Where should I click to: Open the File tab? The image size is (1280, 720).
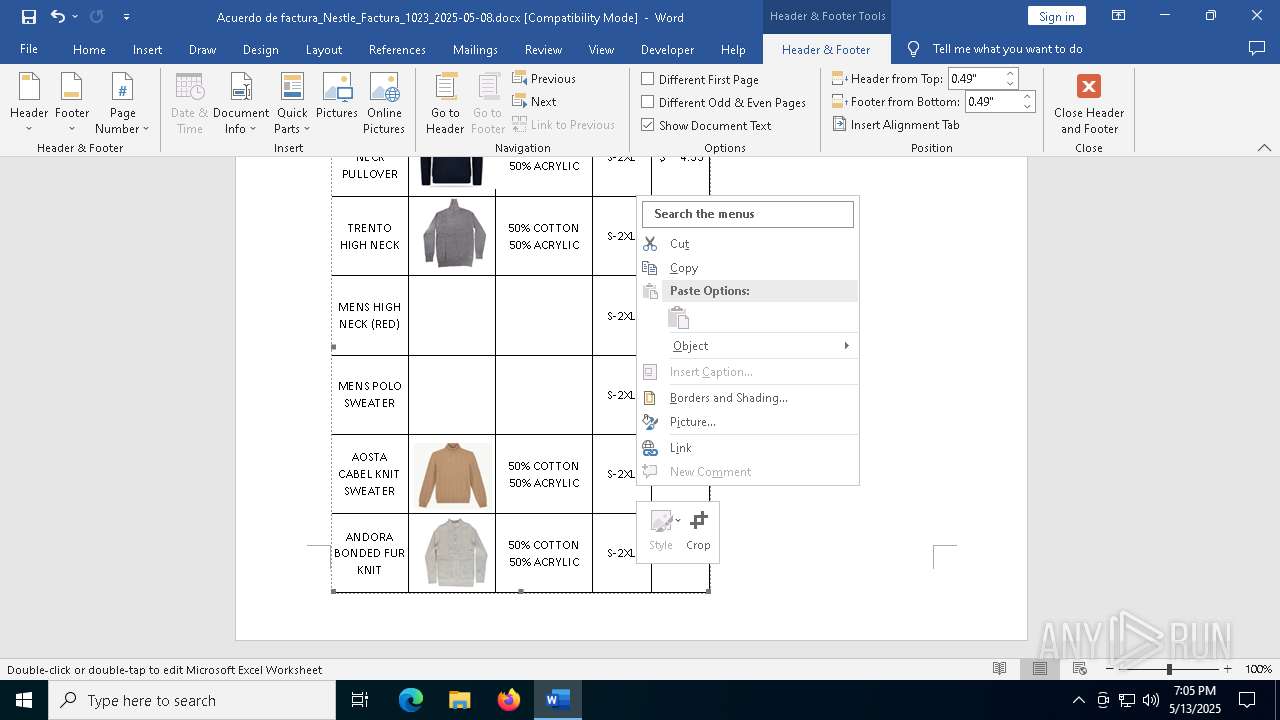[29, 49]
